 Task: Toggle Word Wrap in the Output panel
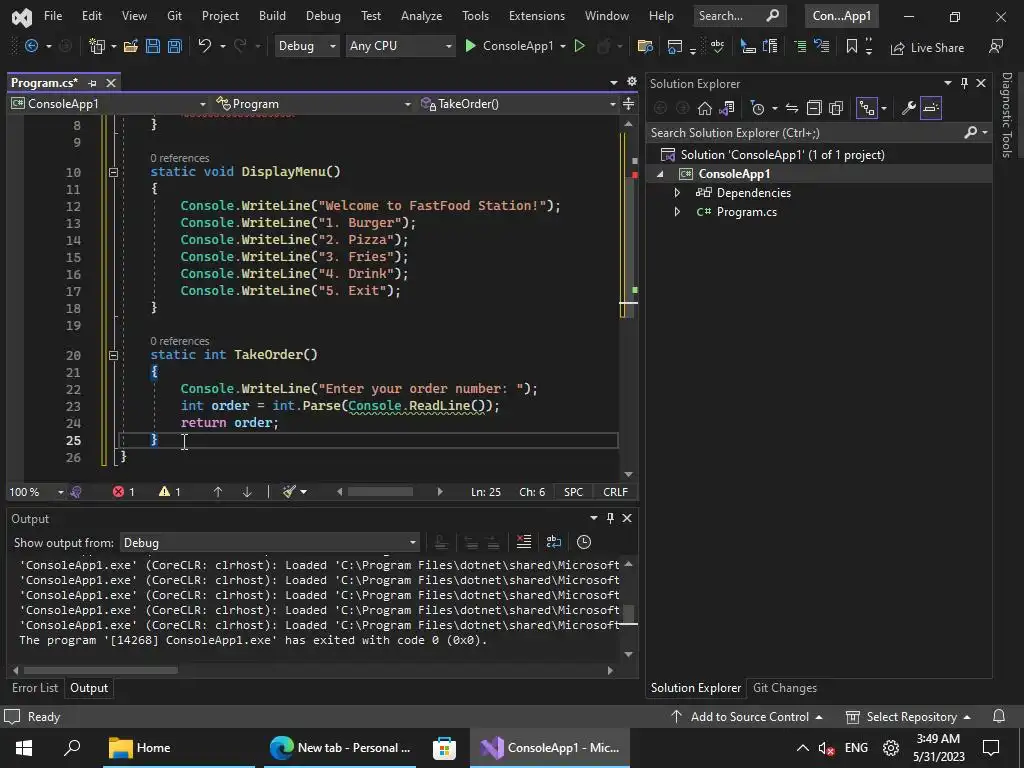(x=554, y=542)
